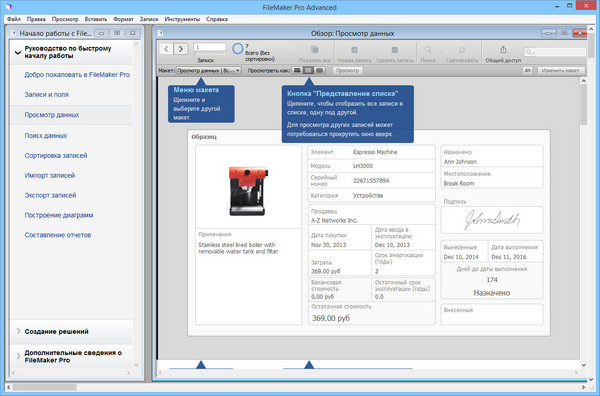Screen dimensions: 600x396
Task: Open the Построение диаграмм link
Action: [59, 215]
